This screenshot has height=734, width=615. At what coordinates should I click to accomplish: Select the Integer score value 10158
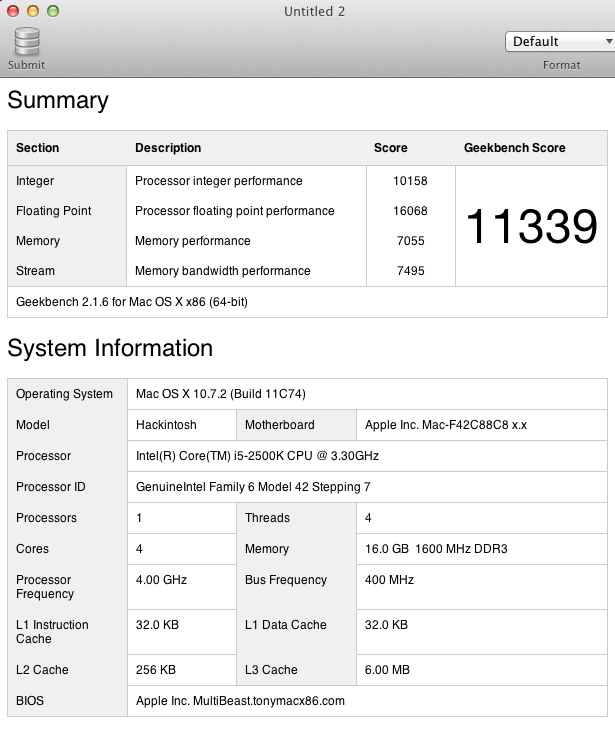tap(410, 181)
